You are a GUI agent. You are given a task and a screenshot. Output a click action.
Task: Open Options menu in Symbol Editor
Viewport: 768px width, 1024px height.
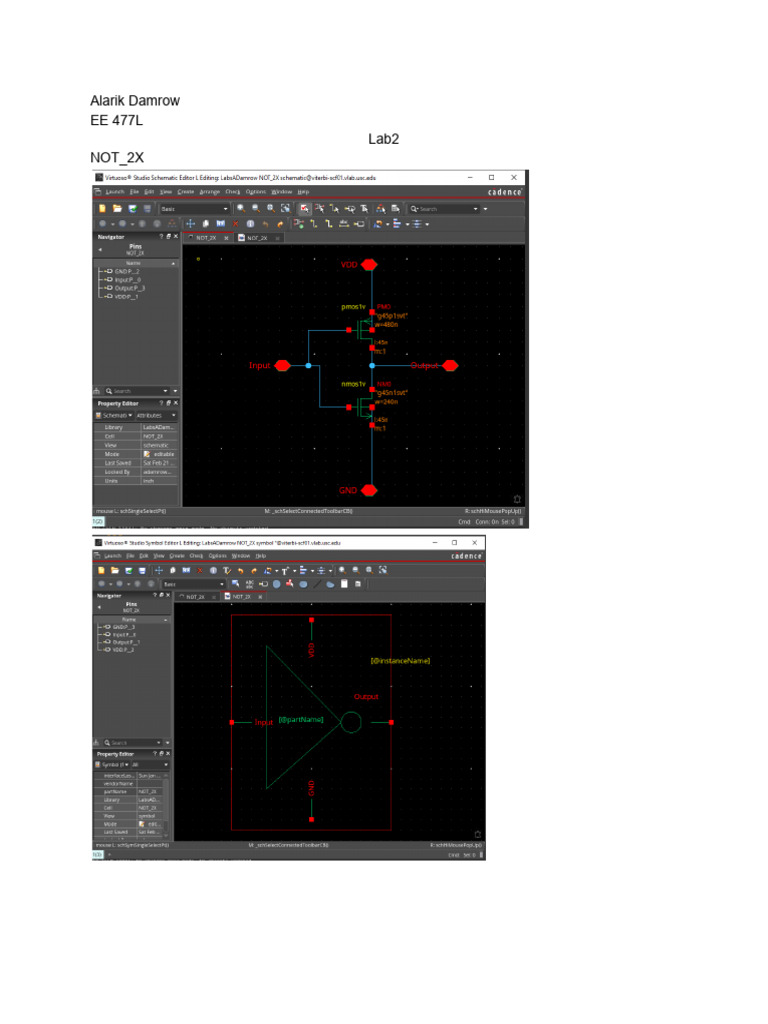(217, 556)
